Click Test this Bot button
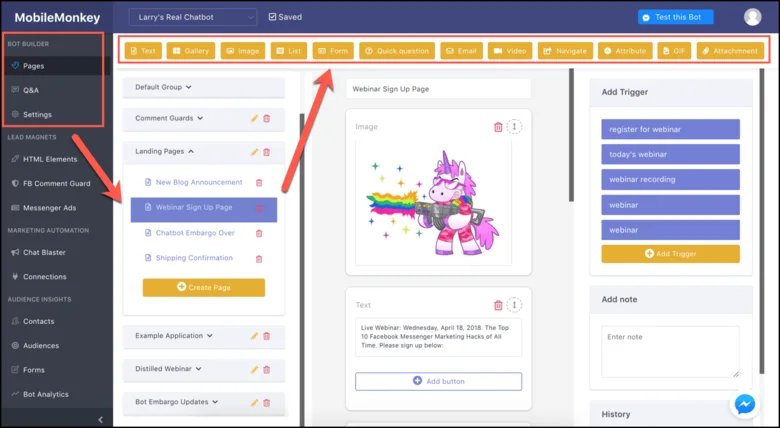 coord(676,17)
